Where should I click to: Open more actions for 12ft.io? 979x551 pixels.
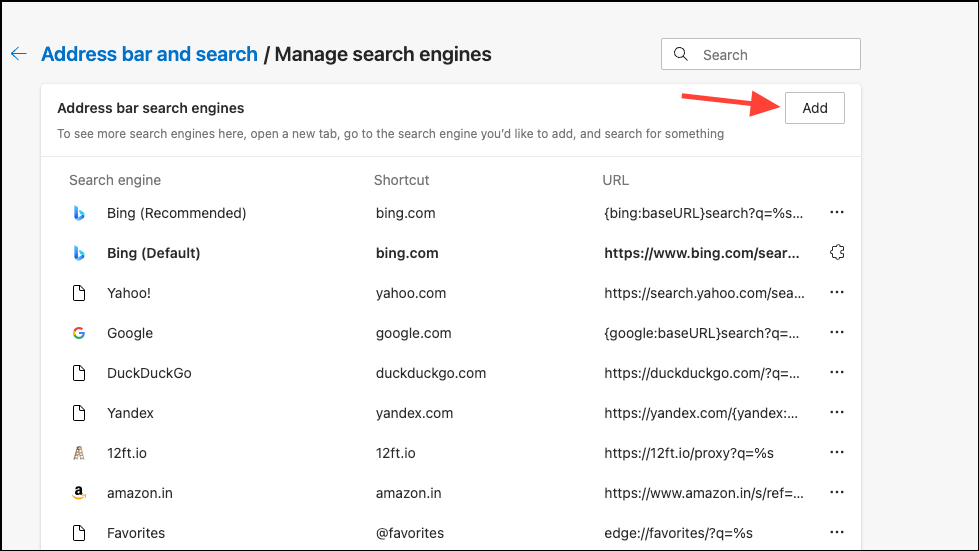coord(838,453)
